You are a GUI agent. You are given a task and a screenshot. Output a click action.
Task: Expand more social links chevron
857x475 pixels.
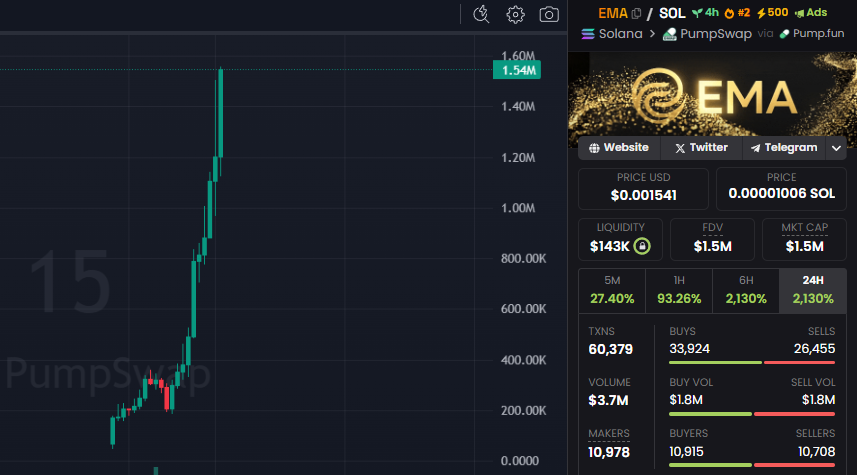(x=837, y=148)
